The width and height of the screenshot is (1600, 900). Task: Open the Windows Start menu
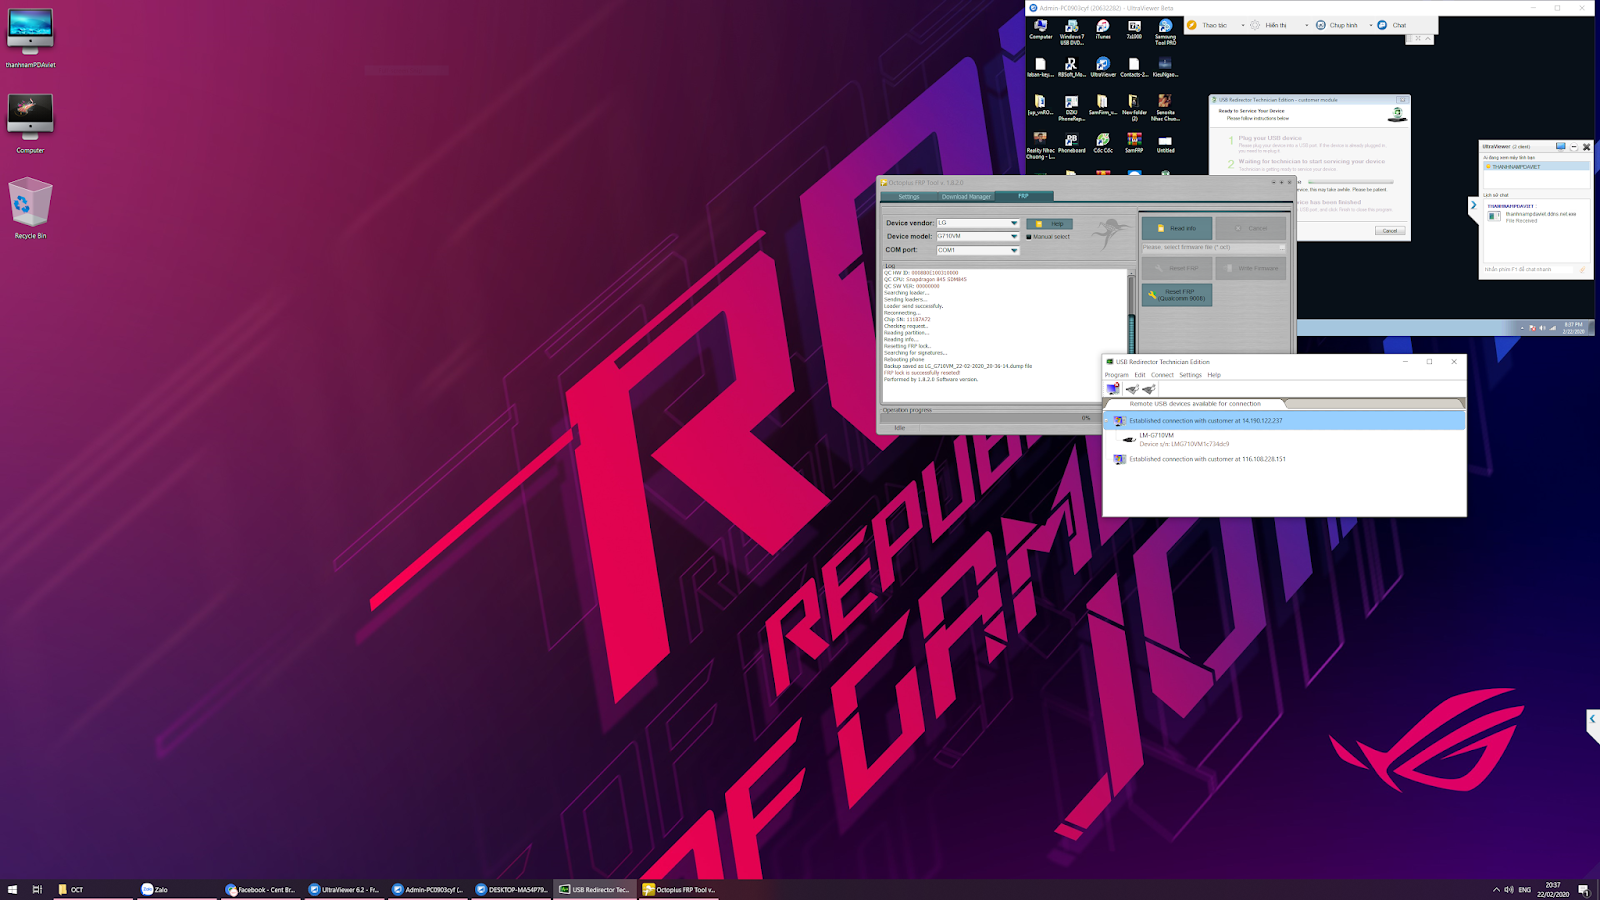pyautogui.click(x=13, y=889)
